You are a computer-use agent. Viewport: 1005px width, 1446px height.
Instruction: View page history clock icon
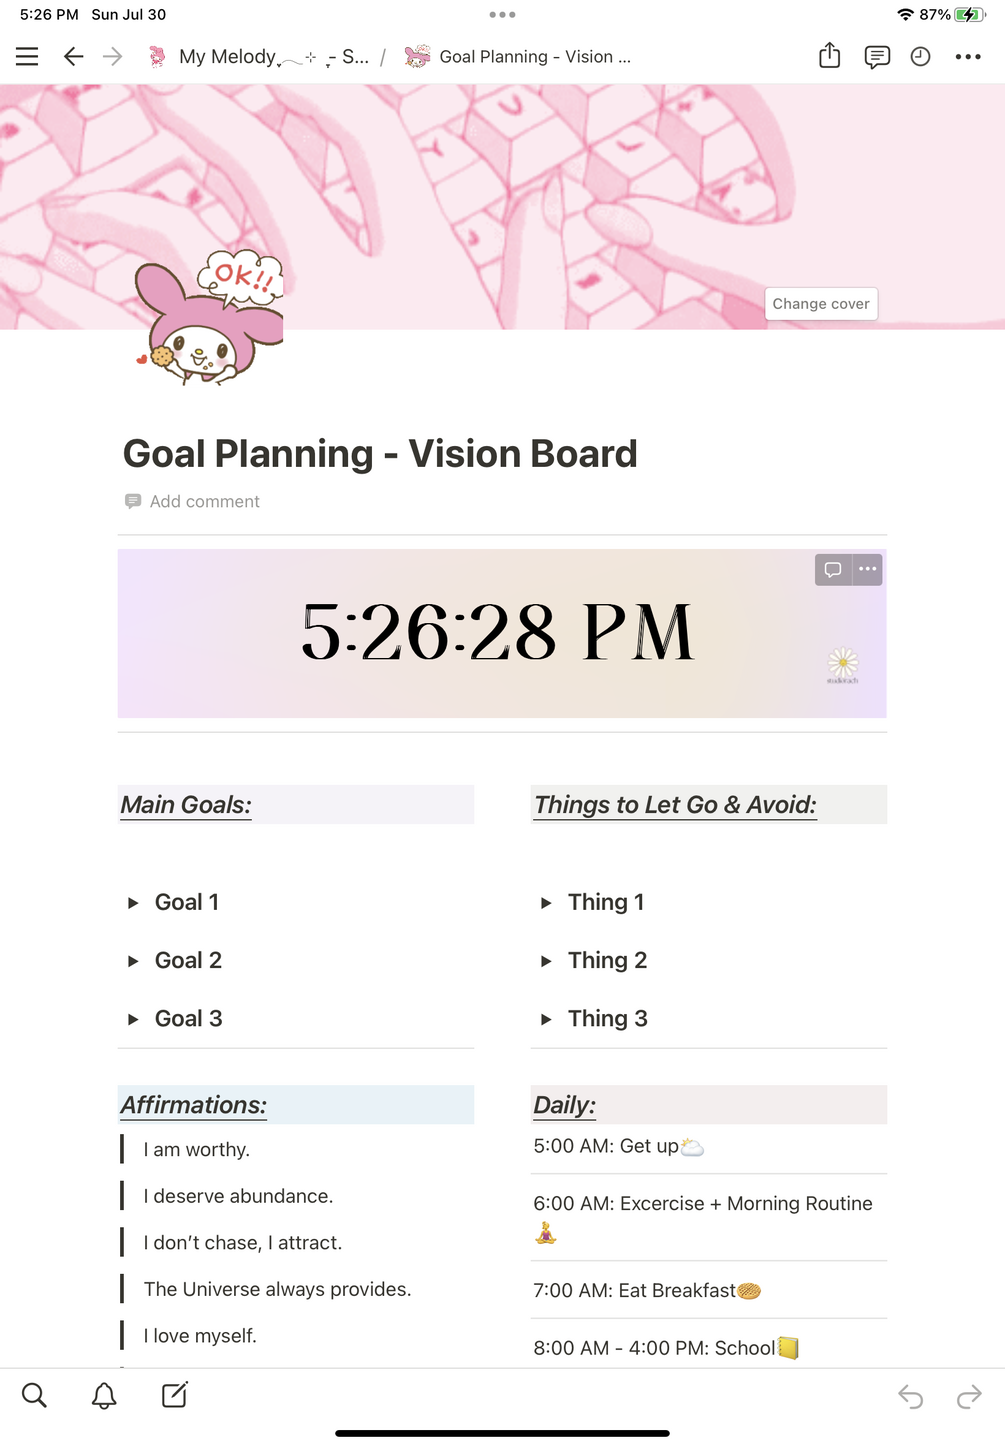pyautogui.click(x=920, y=57)
